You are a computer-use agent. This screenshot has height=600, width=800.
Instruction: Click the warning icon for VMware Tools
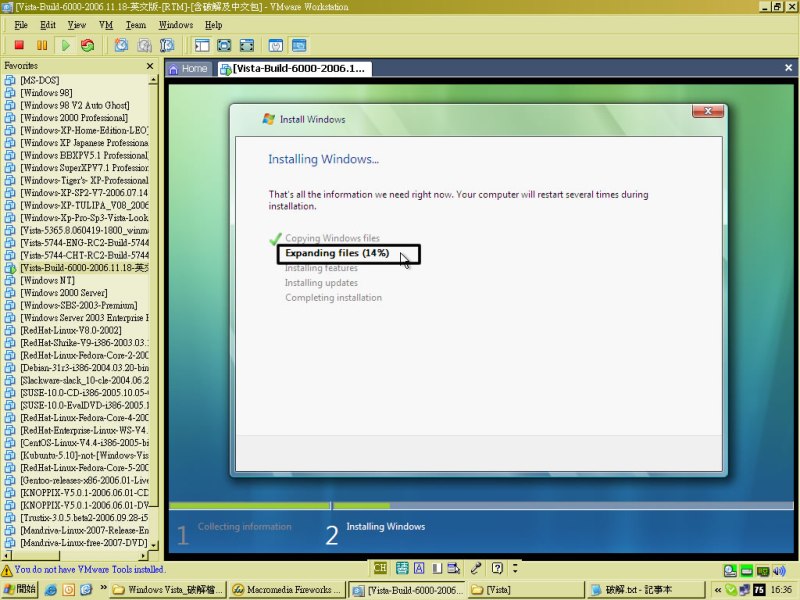click(x=7, y=570)
